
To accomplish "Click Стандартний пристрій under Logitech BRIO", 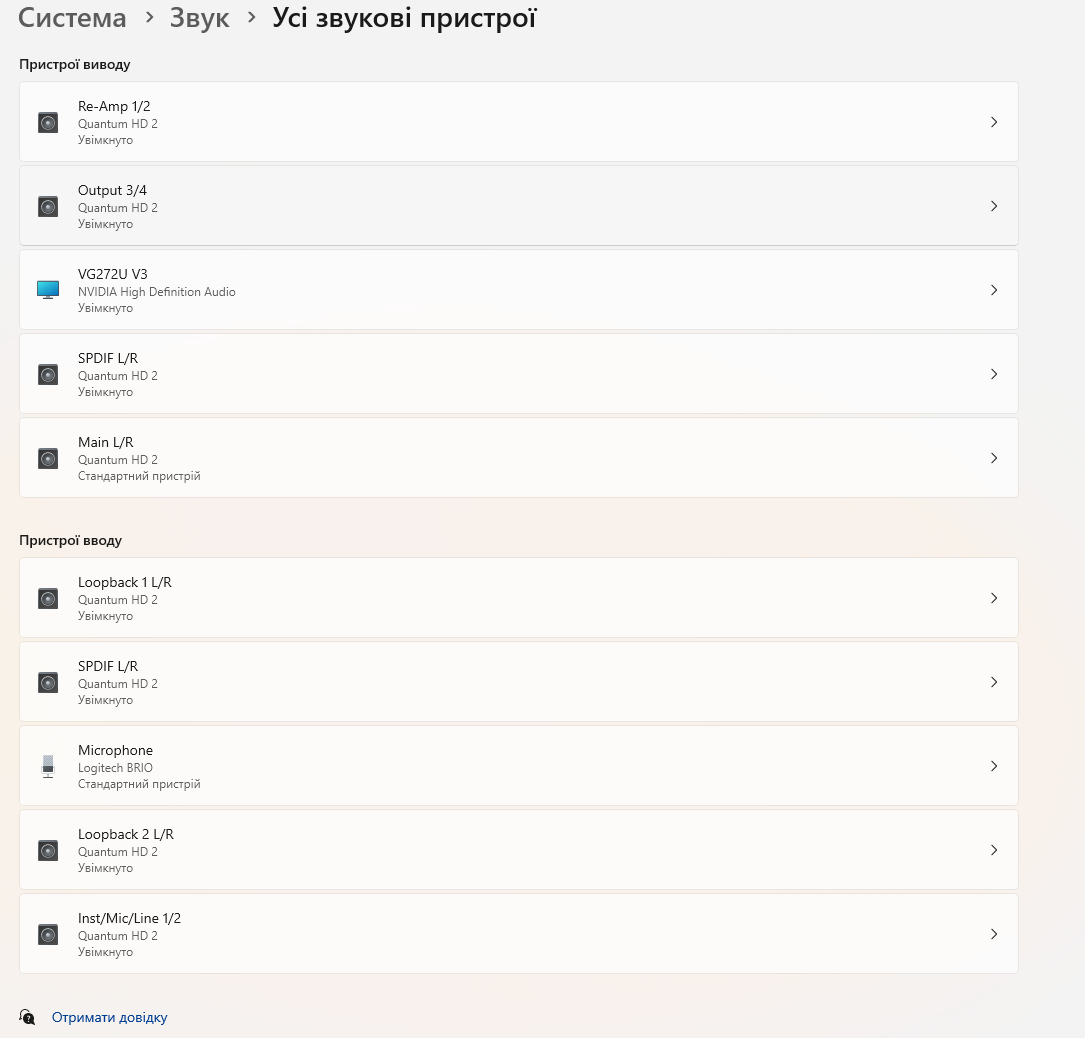I will tap(139, 784).
